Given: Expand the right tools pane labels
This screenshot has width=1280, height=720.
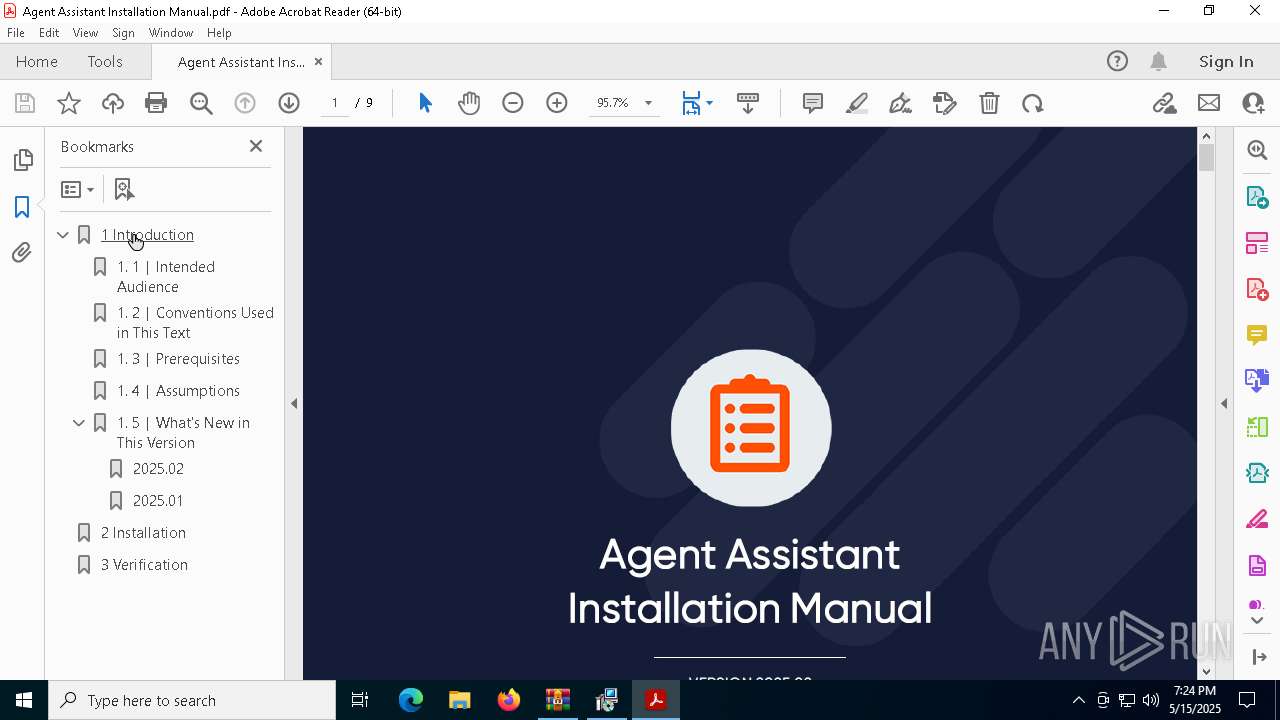Looking at the screenshot, I should point(1258,657).
